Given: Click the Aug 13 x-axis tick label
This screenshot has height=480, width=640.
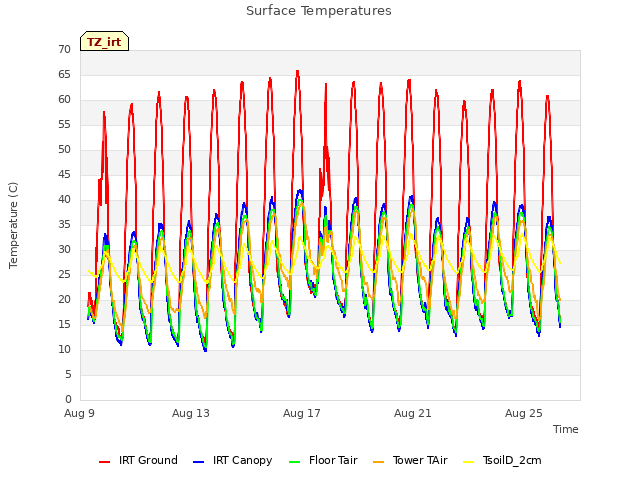Looking at the screenshot, I should click(x=191, y=413).
